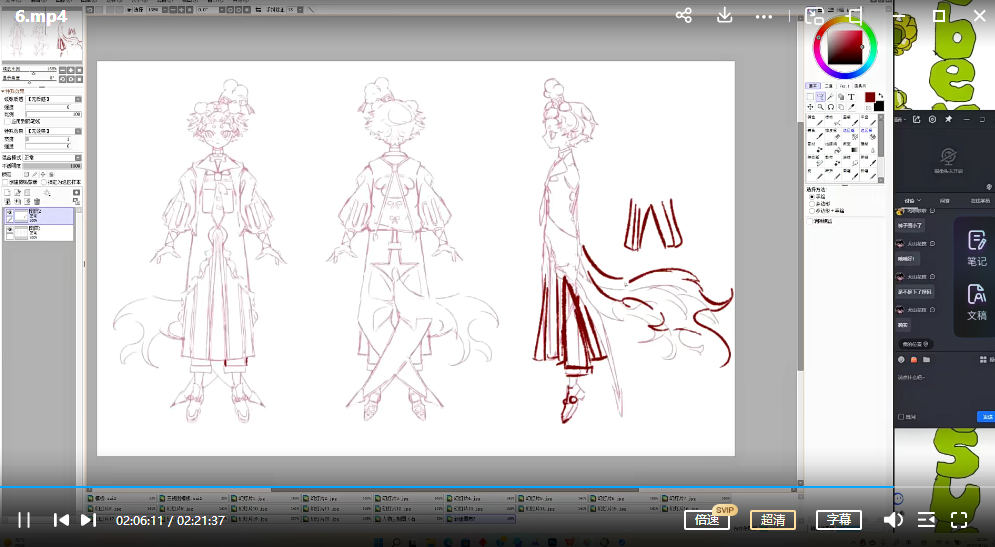Toggle subtitles with the 字幕 button

[838, 520]
